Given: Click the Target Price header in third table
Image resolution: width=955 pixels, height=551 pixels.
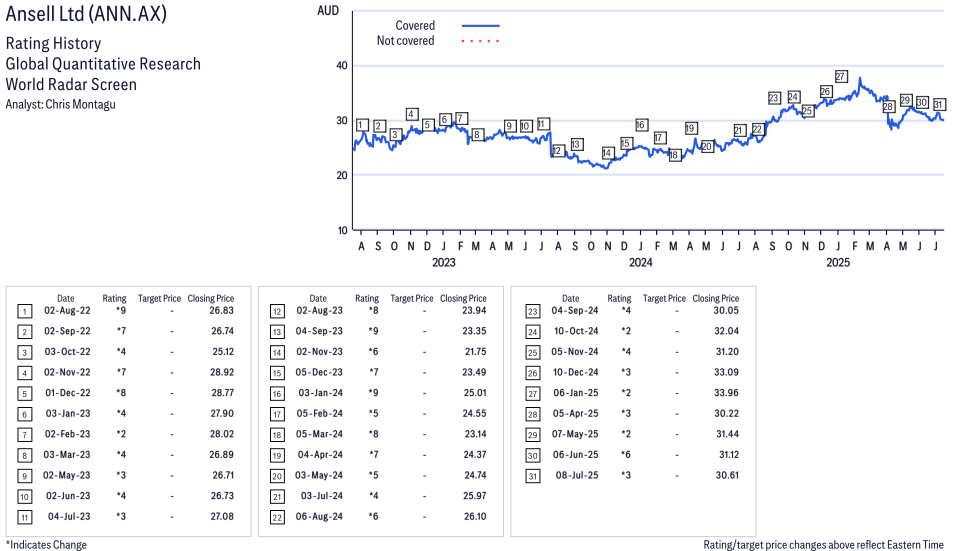Looking at the screenshot, I should tap(664, 298).
